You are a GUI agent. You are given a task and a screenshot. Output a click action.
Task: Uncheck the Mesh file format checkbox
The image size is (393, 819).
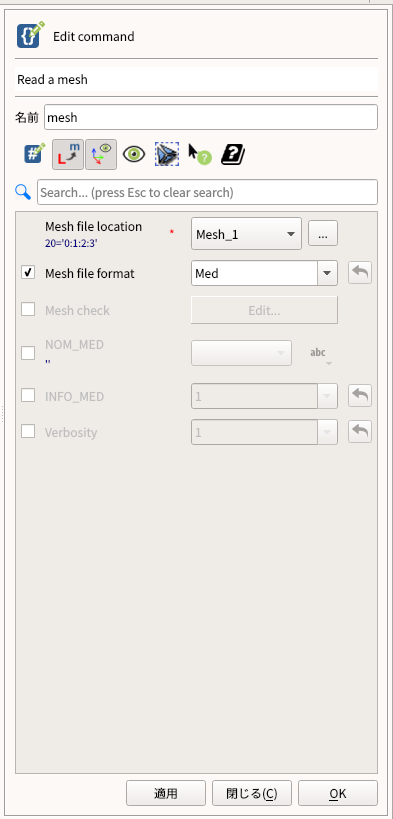coord(28,273)
